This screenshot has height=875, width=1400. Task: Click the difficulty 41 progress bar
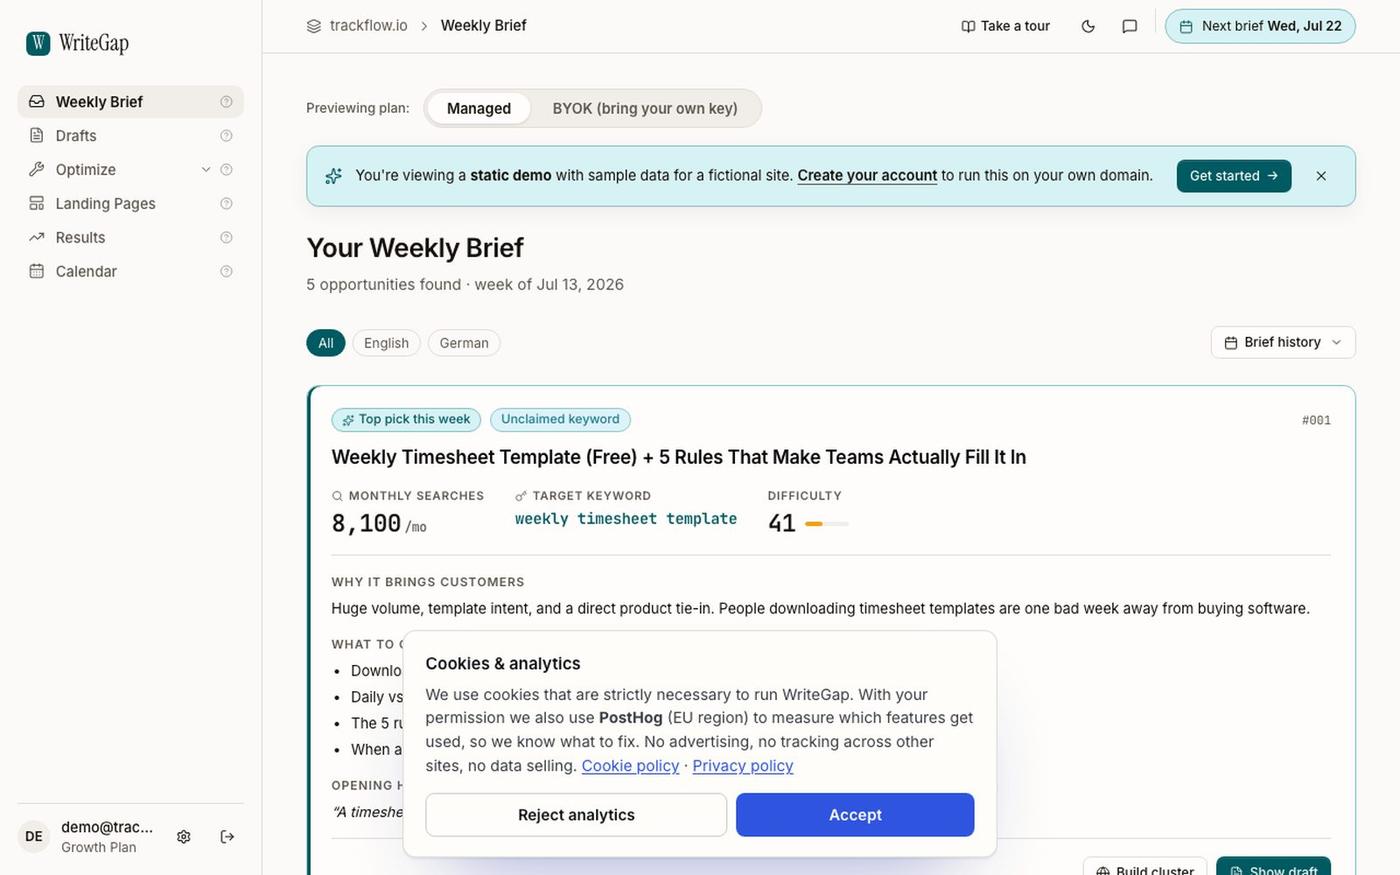827,524
